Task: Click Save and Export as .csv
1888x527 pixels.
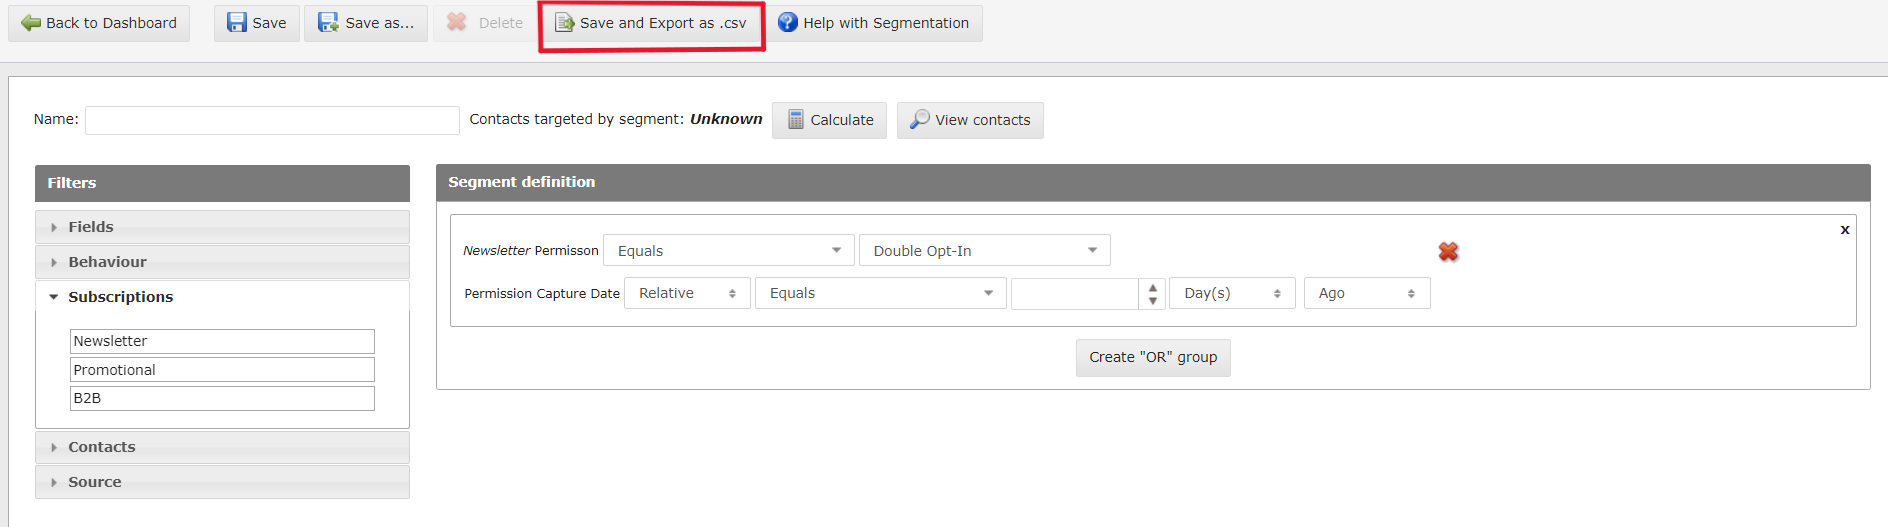Action: [x=651, y=23]
